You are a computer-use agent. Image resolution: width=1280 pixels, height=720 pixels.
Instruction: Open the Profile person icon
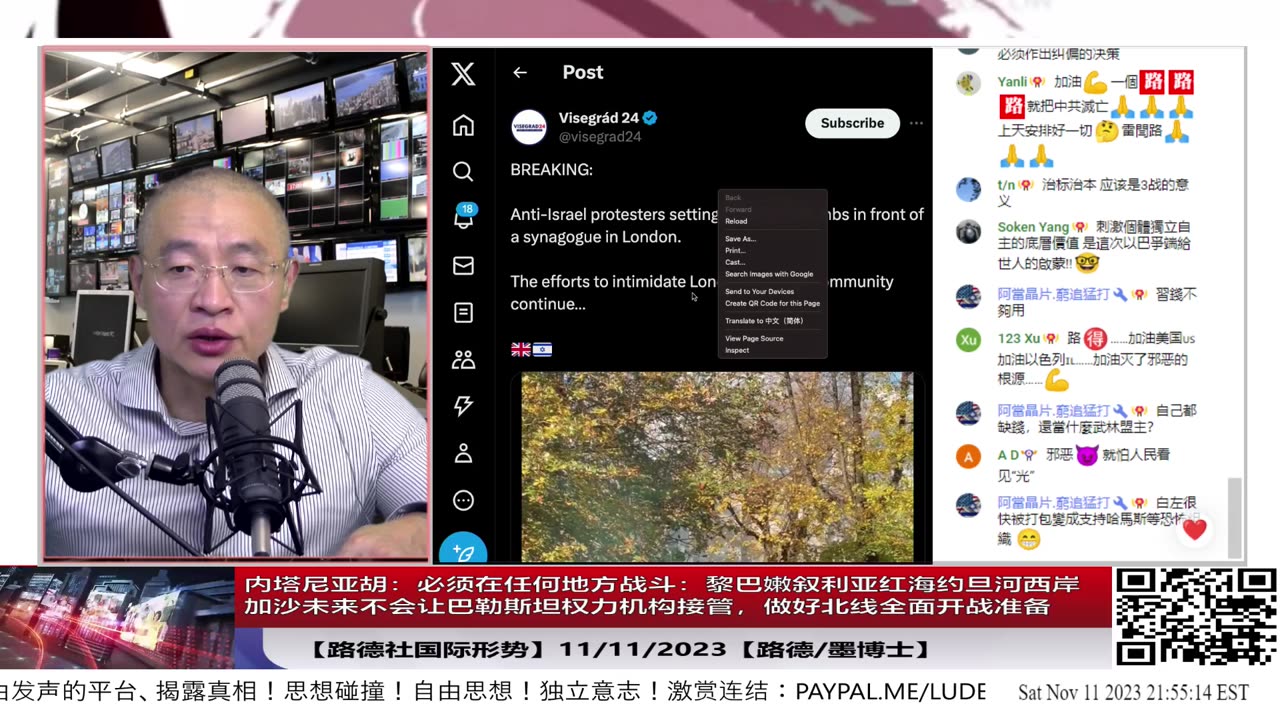click(463, 453)
